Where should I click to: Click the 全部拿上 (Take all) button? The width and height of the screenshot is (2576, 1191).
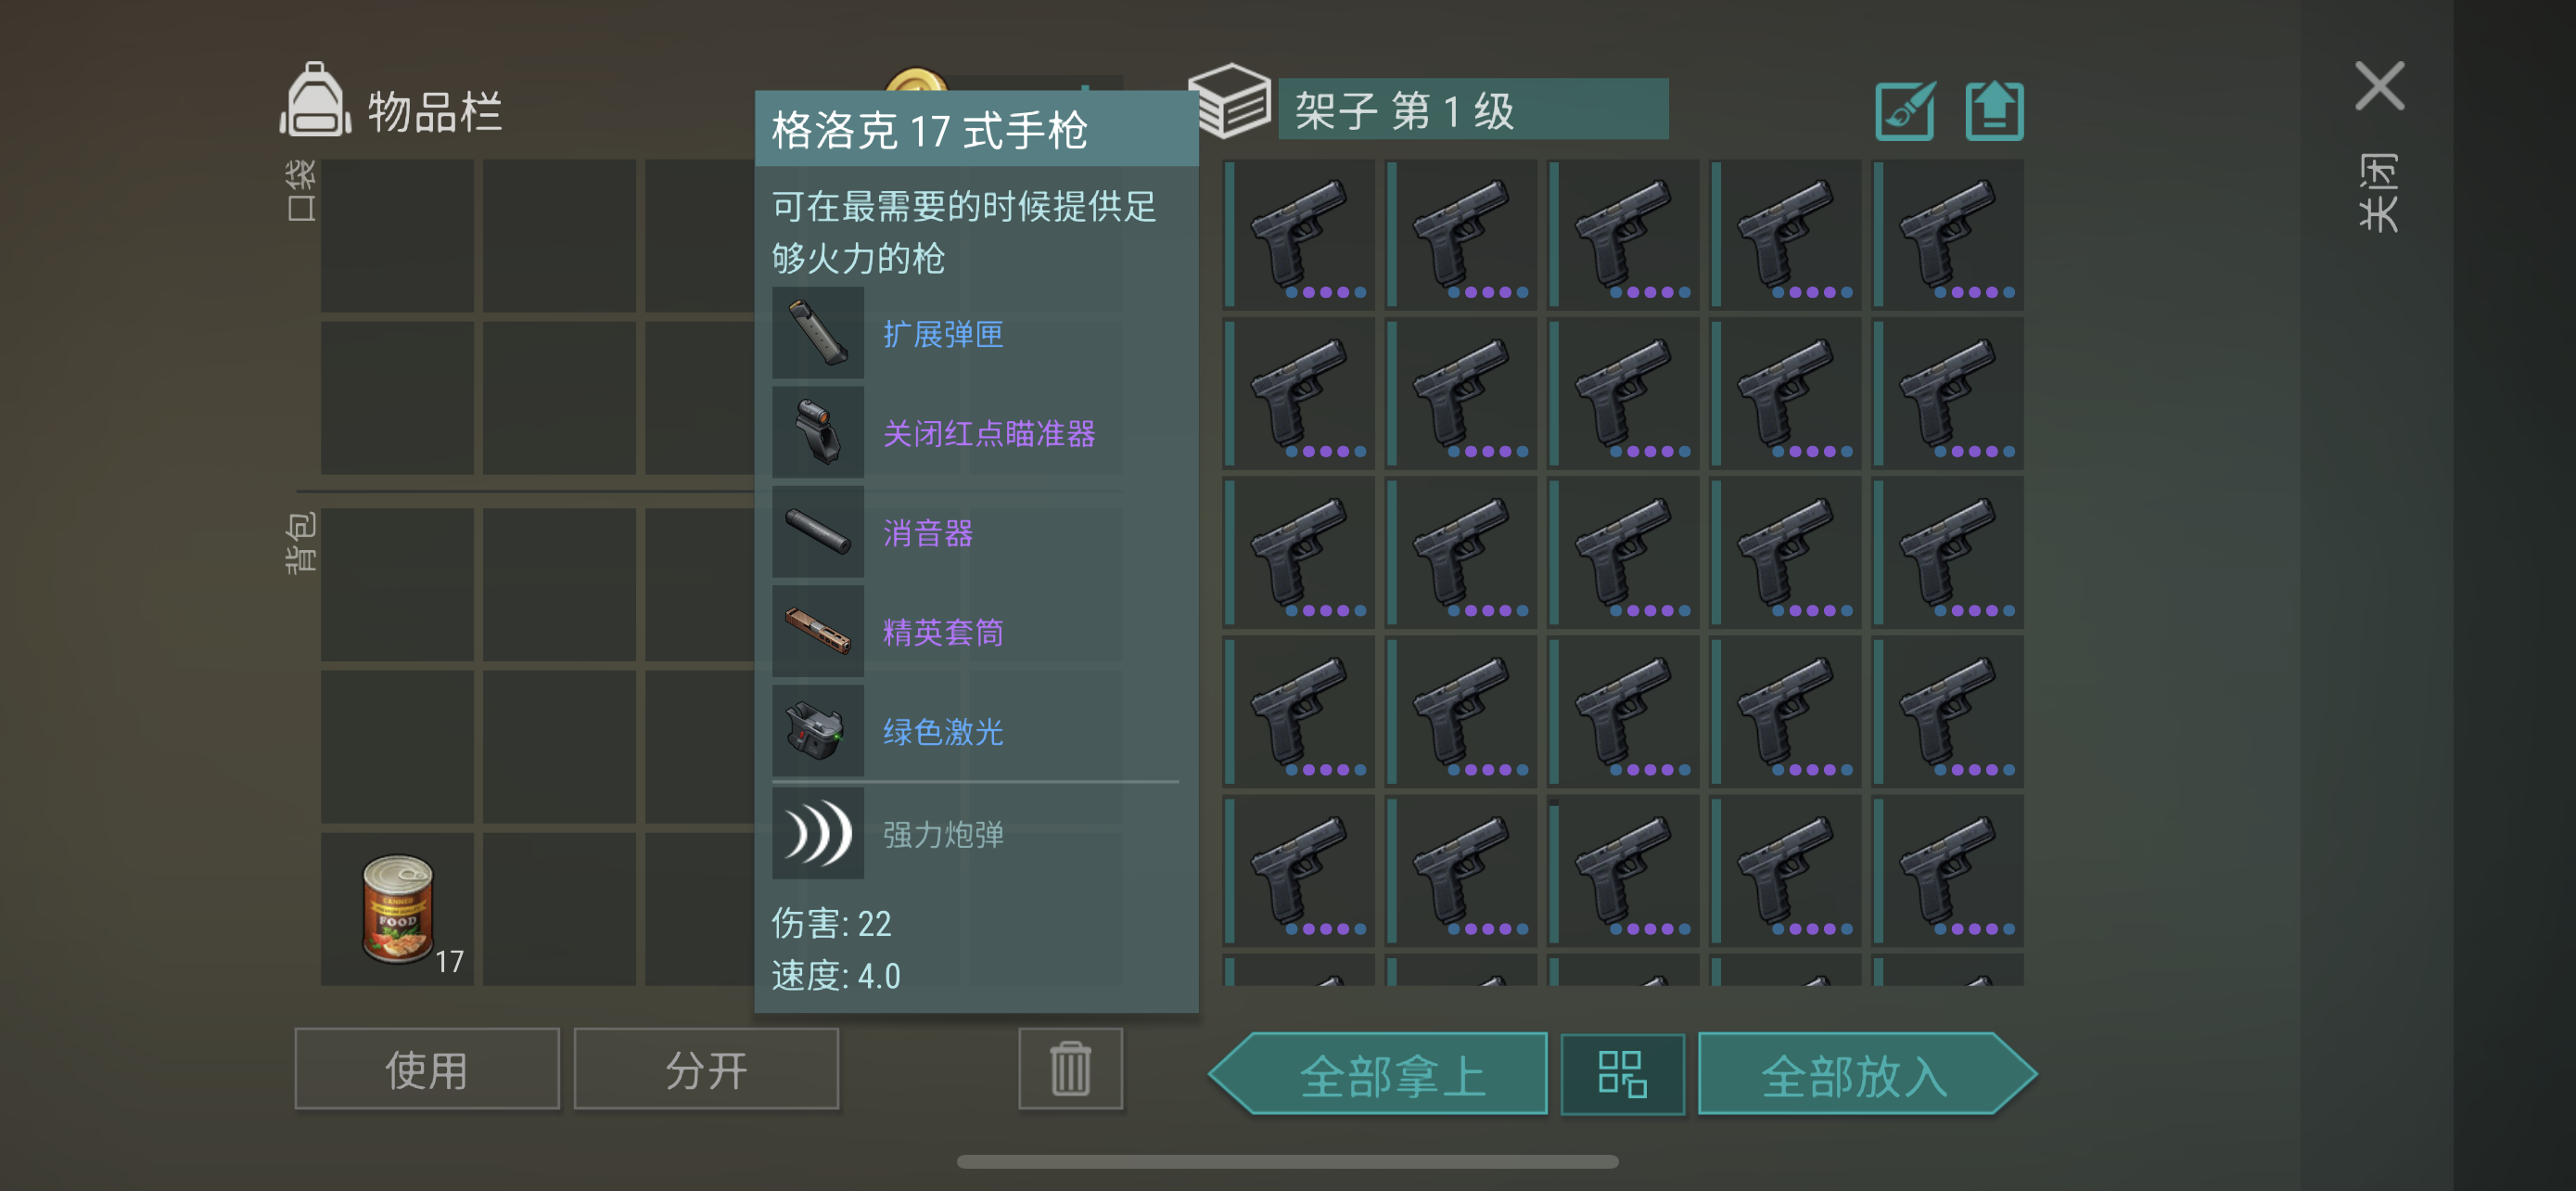[1380, 1074]
